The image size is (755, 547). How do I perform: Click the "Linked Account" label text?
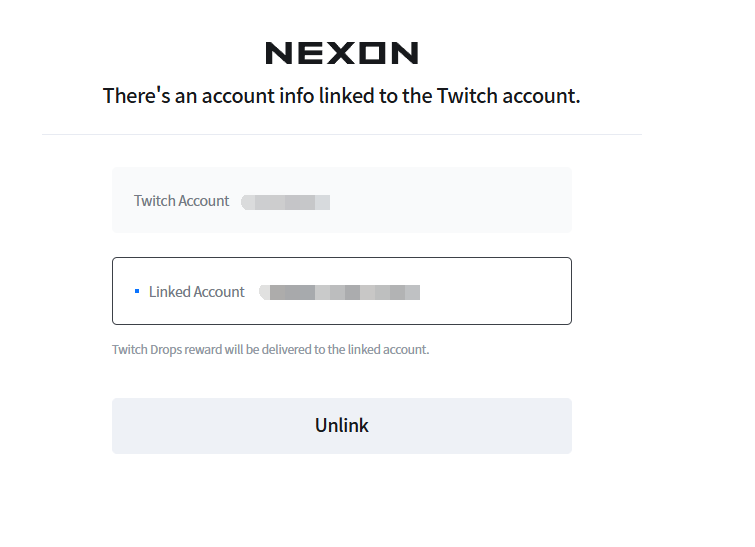coord(196,292)
